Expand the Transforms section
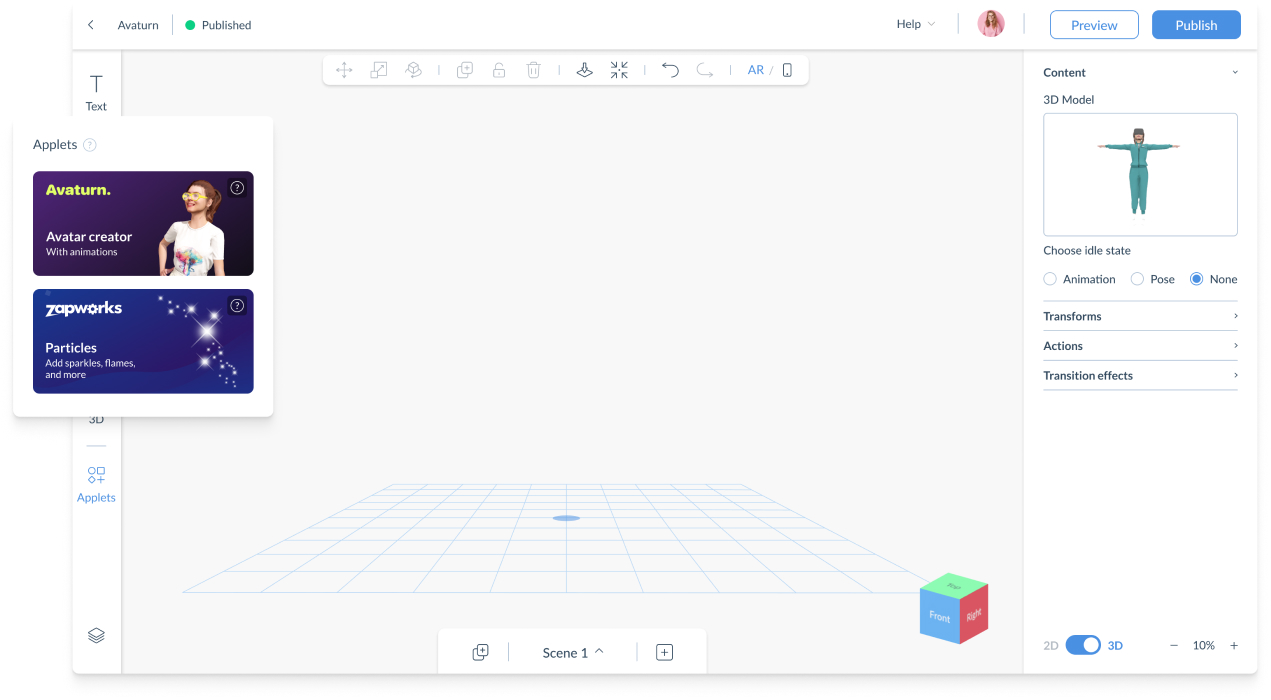This screenshot has width=1271, height=700. pos(1140,316)
